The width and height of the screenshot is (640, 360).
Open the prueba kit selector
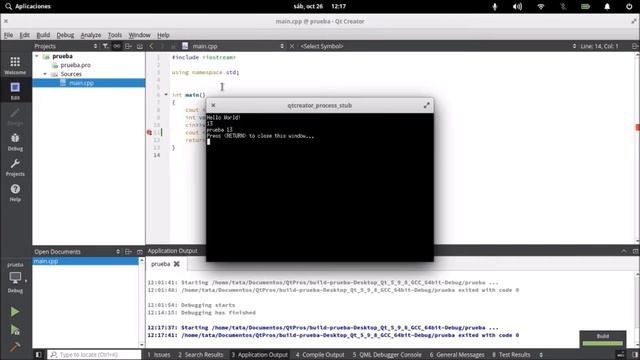click(15, 278)
